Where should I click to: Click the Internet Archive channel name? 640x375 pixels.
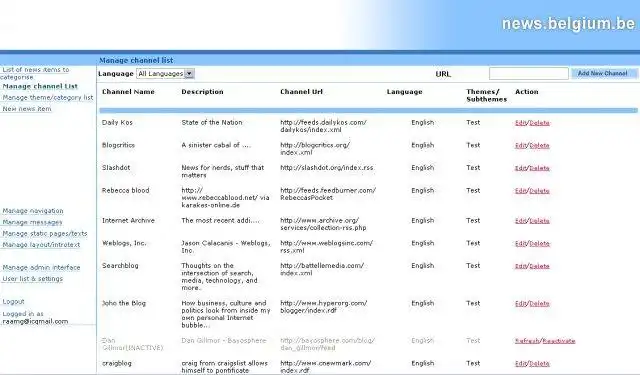tap(128, 220)
